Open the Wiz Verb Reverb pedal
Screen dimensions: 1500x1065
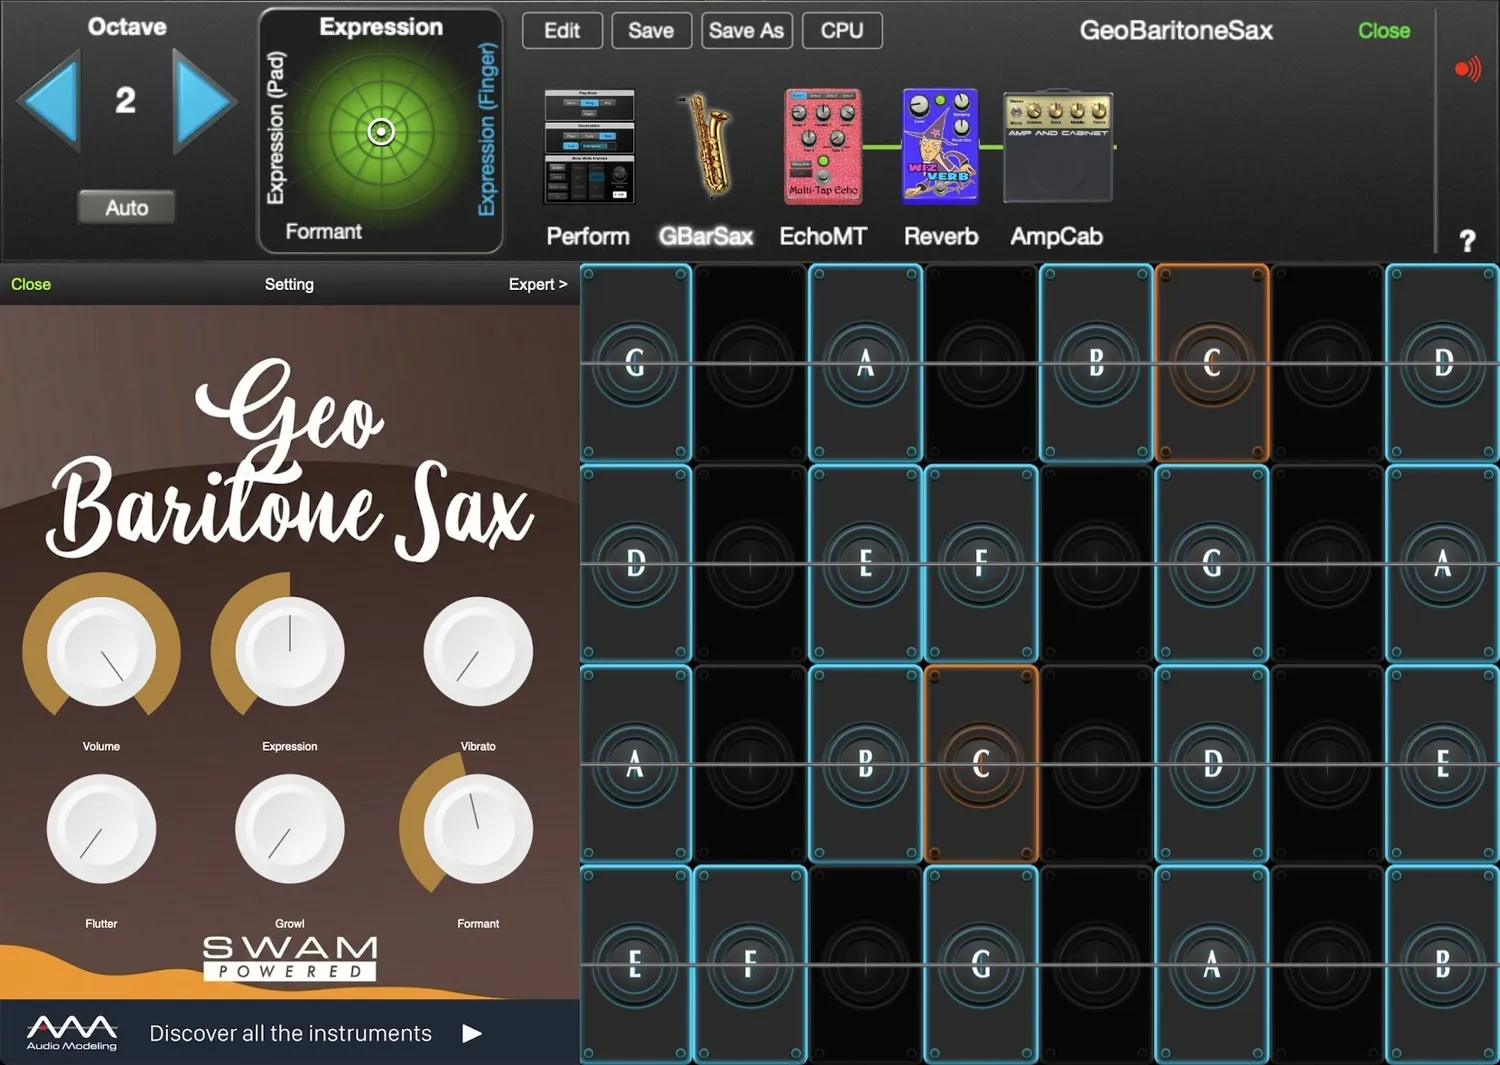click(940, 146)
